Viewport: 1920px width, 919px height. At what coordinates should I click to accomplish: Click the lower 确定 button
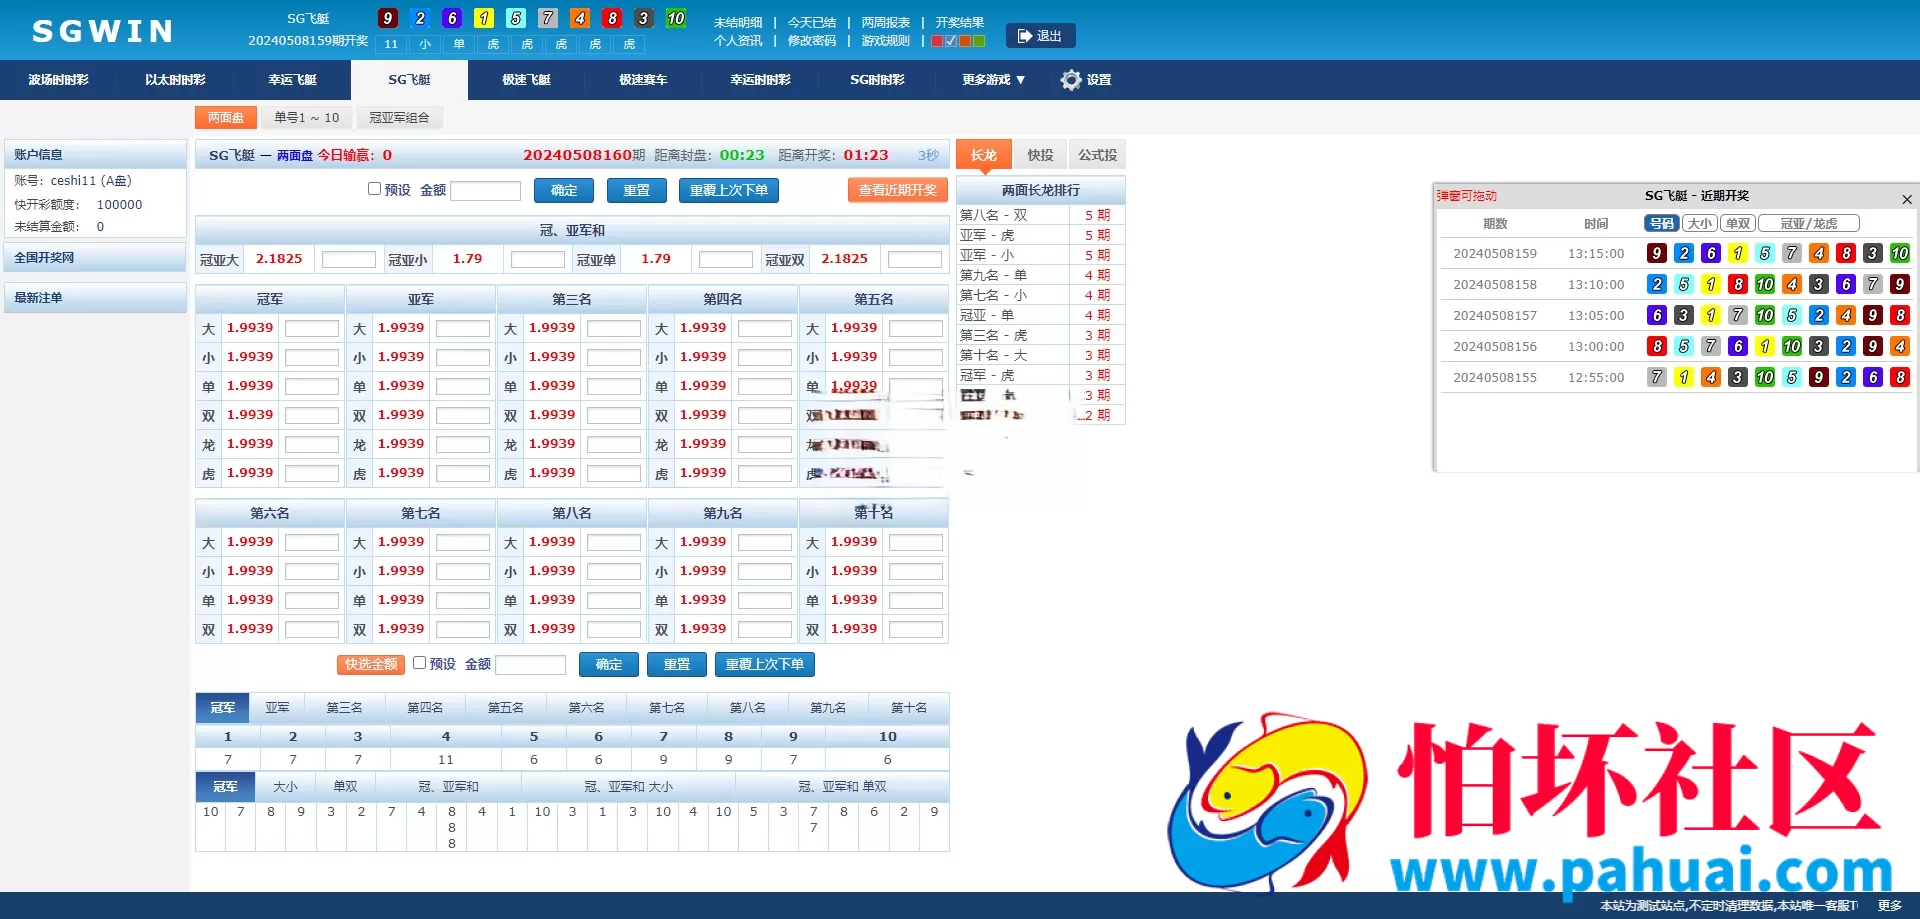(x=609, y=664)
